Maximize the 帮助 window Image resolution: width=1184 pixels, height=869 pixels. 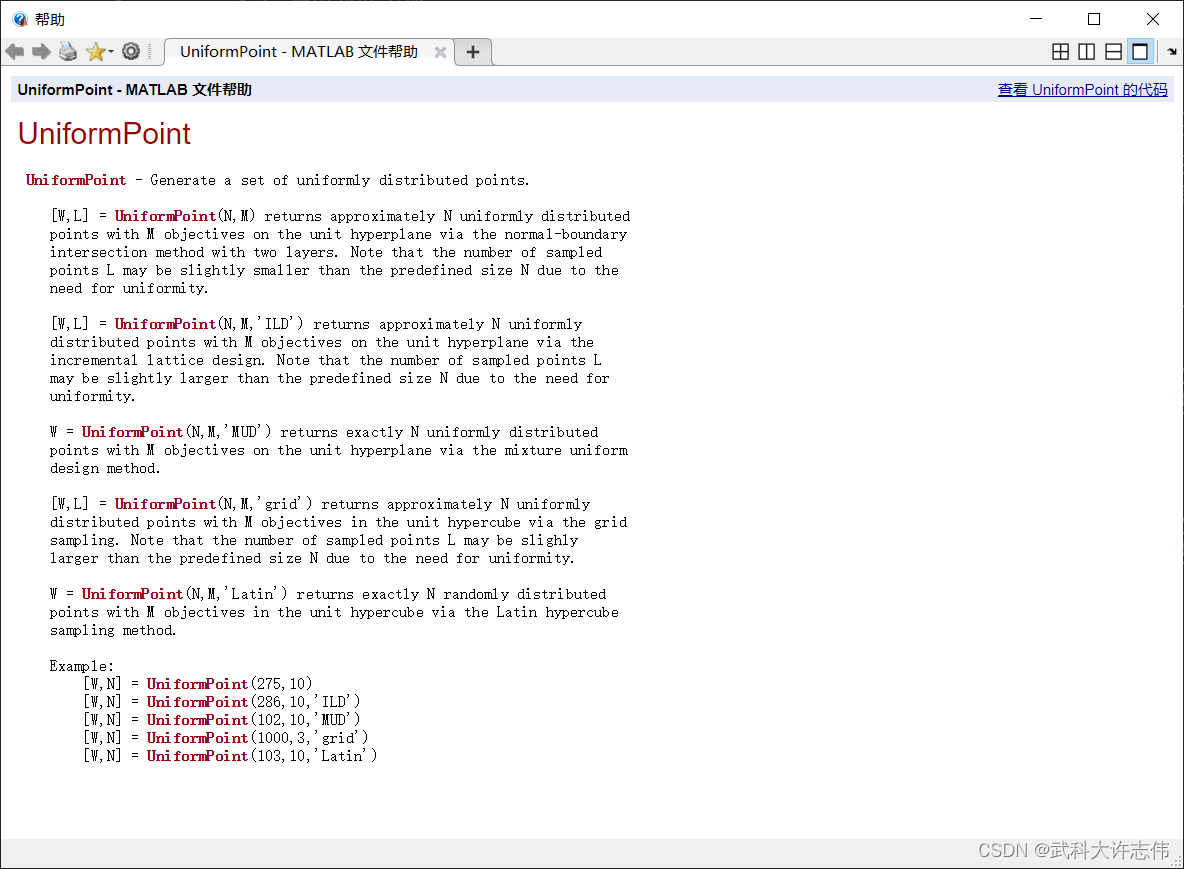(1093, 19)
